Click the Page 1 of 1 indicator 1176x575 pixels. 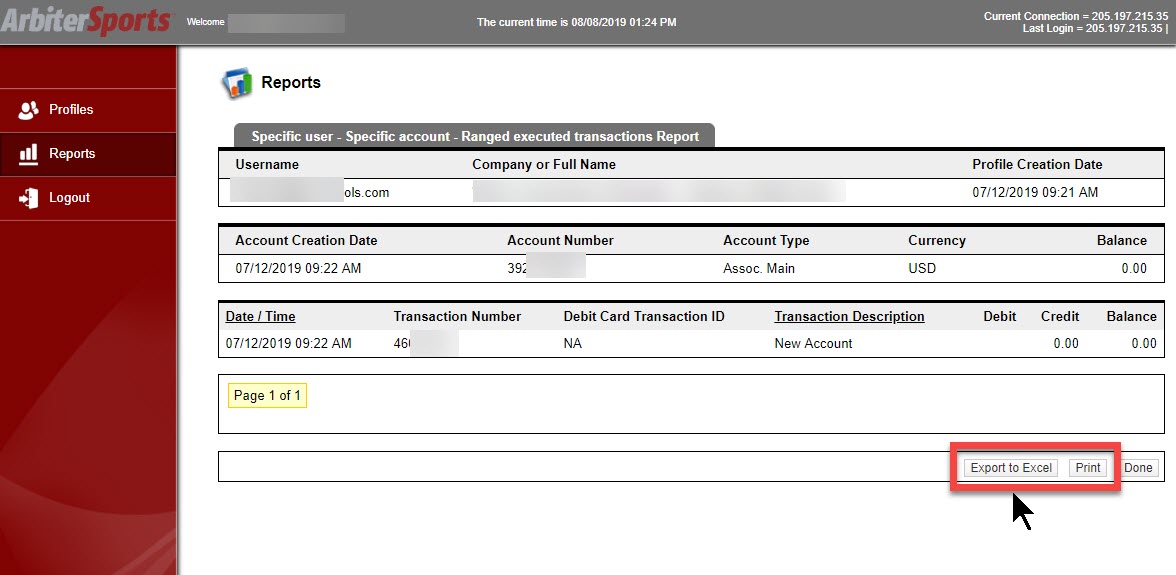267,396
